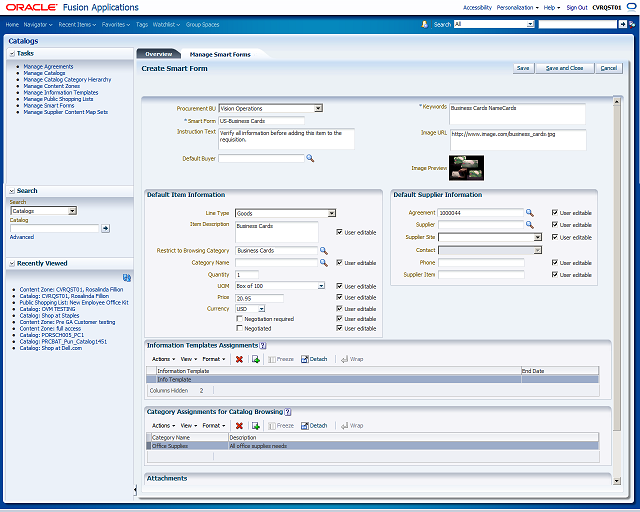Collapse the Recently Viewed panel
This screenshot has height=512, width=640.
(x=12, y=264)
